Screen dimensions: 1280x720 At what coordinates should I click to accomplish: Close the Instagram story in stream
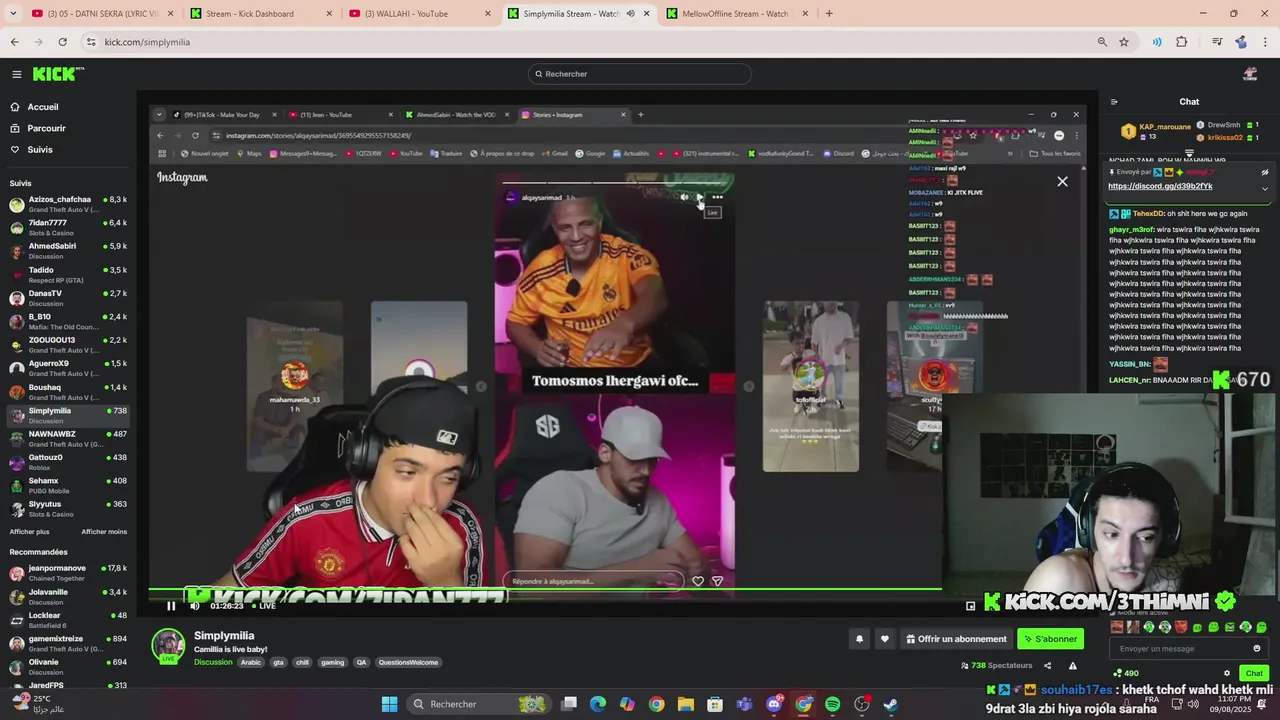pos(1062,182)
